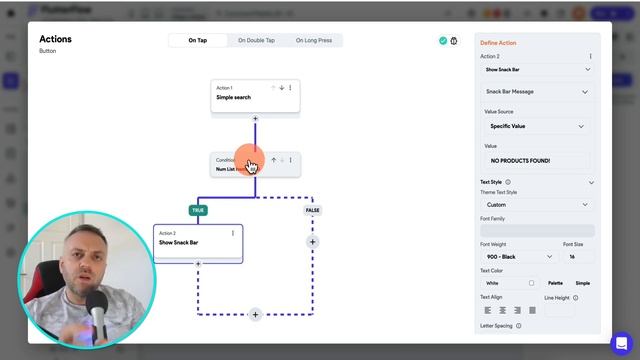Edit the Font Size field showing 16
This screenshot has width=640, height=360.
pos(578,257)
